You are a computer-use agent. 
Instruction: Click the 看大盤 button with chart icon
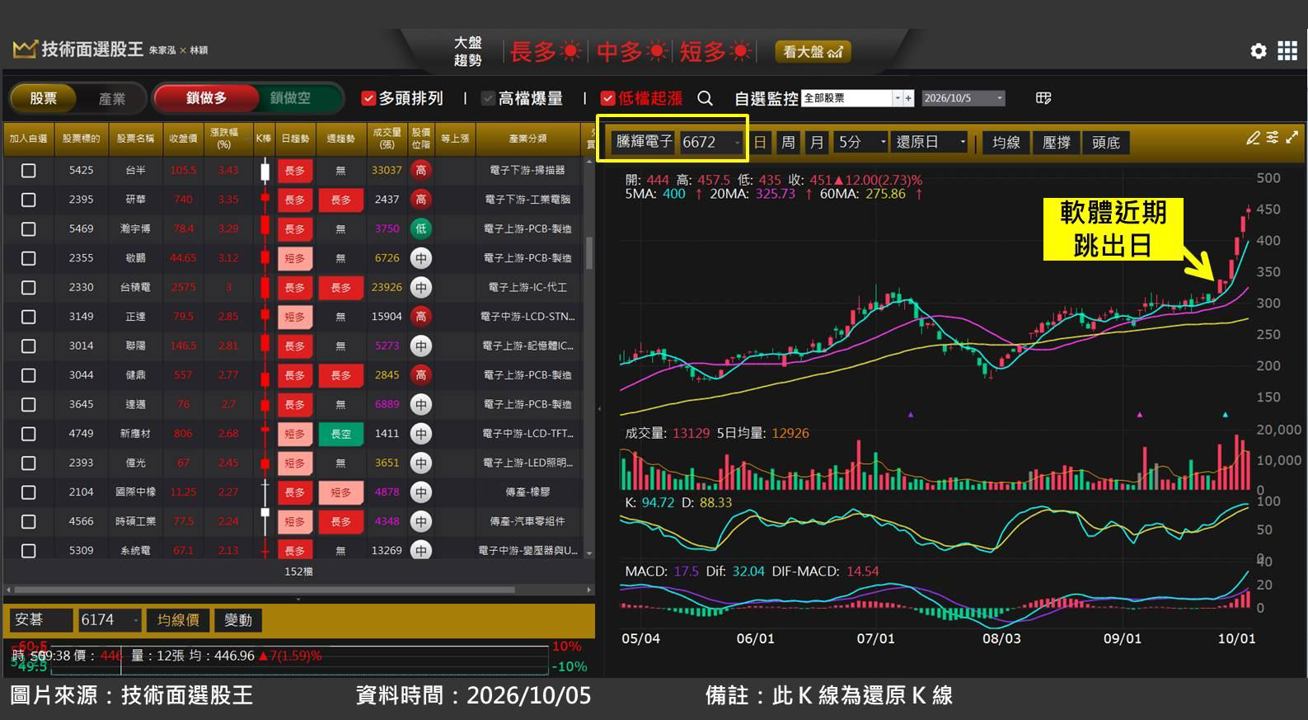[813, 51]
